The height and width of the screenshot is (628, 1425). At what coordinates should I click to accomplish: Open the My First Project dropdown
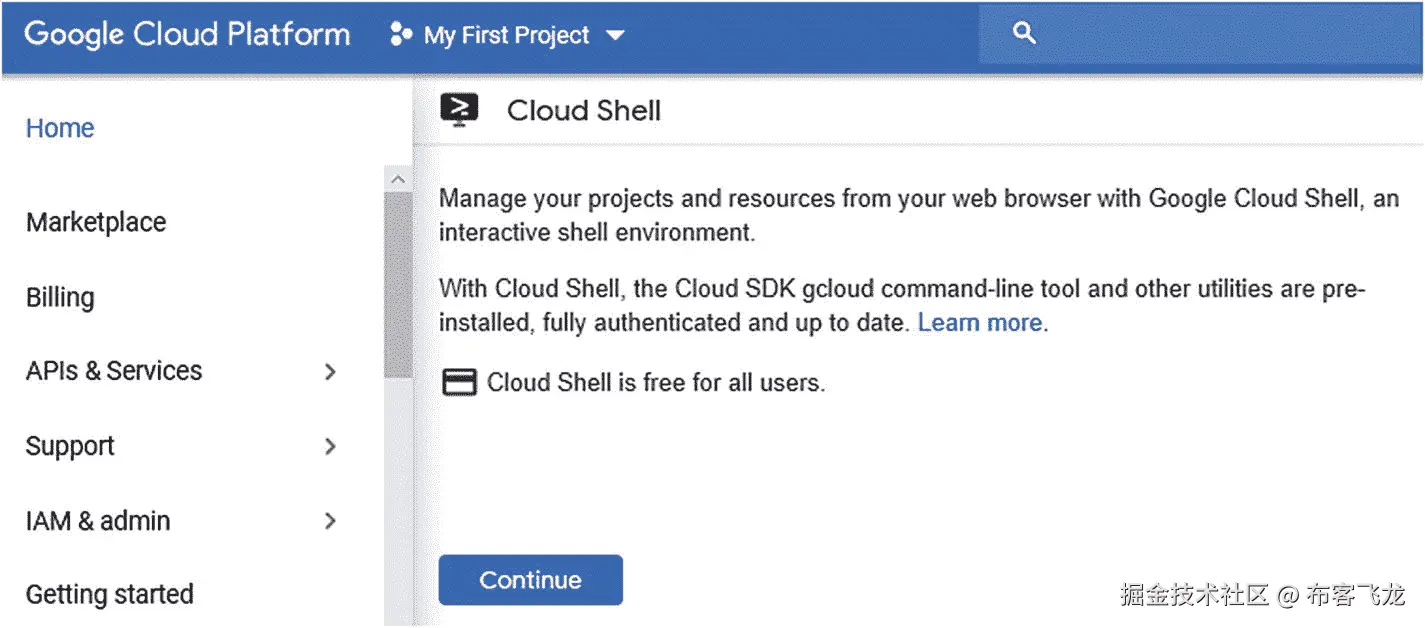615,36
